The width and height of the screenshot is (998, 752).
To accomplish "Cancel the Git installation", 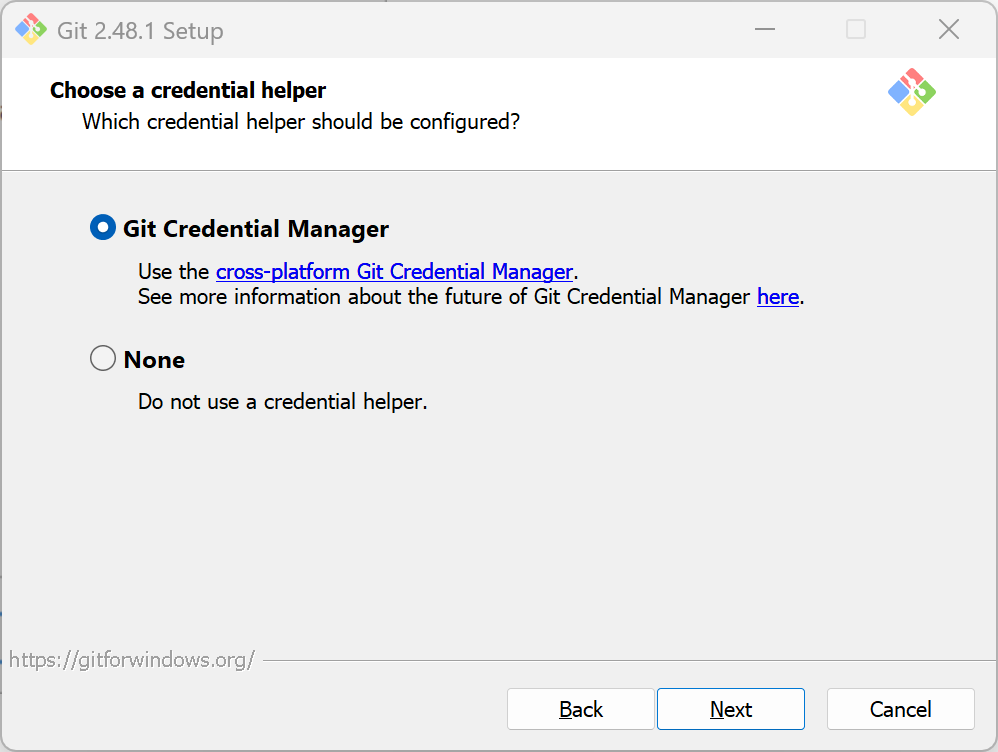I will point(900,709).
